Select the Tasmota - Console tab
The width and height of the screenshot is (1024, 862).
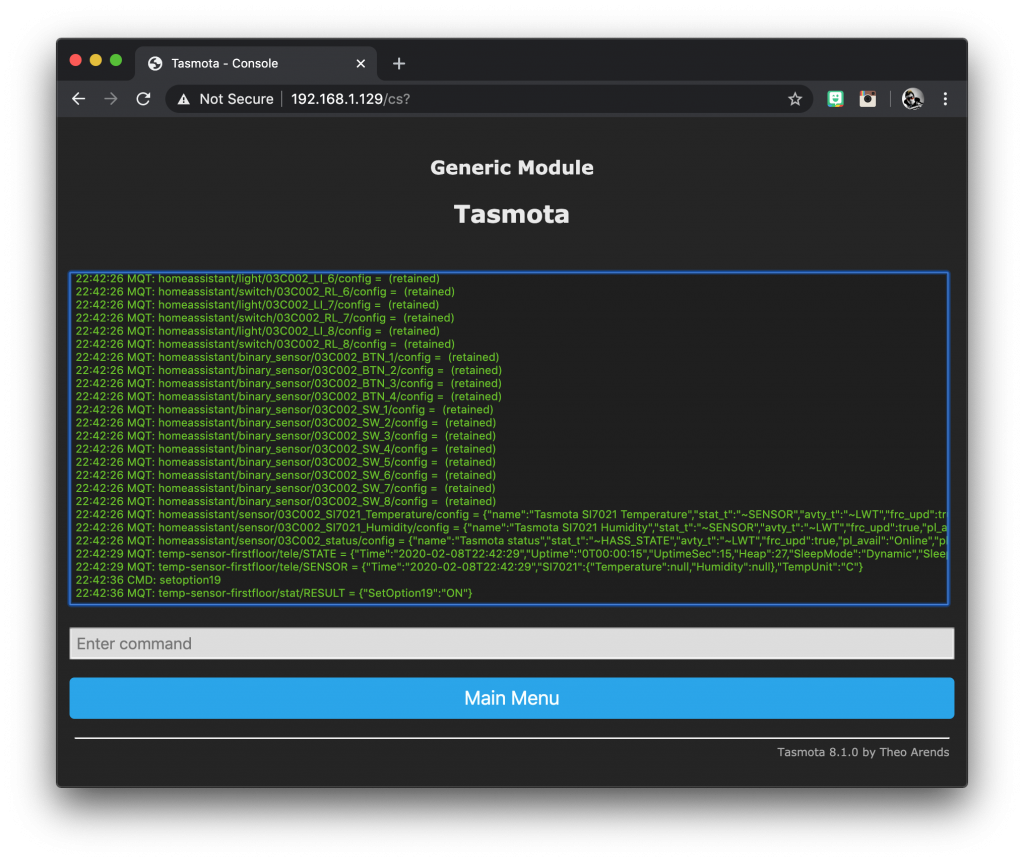click(256, 63)
